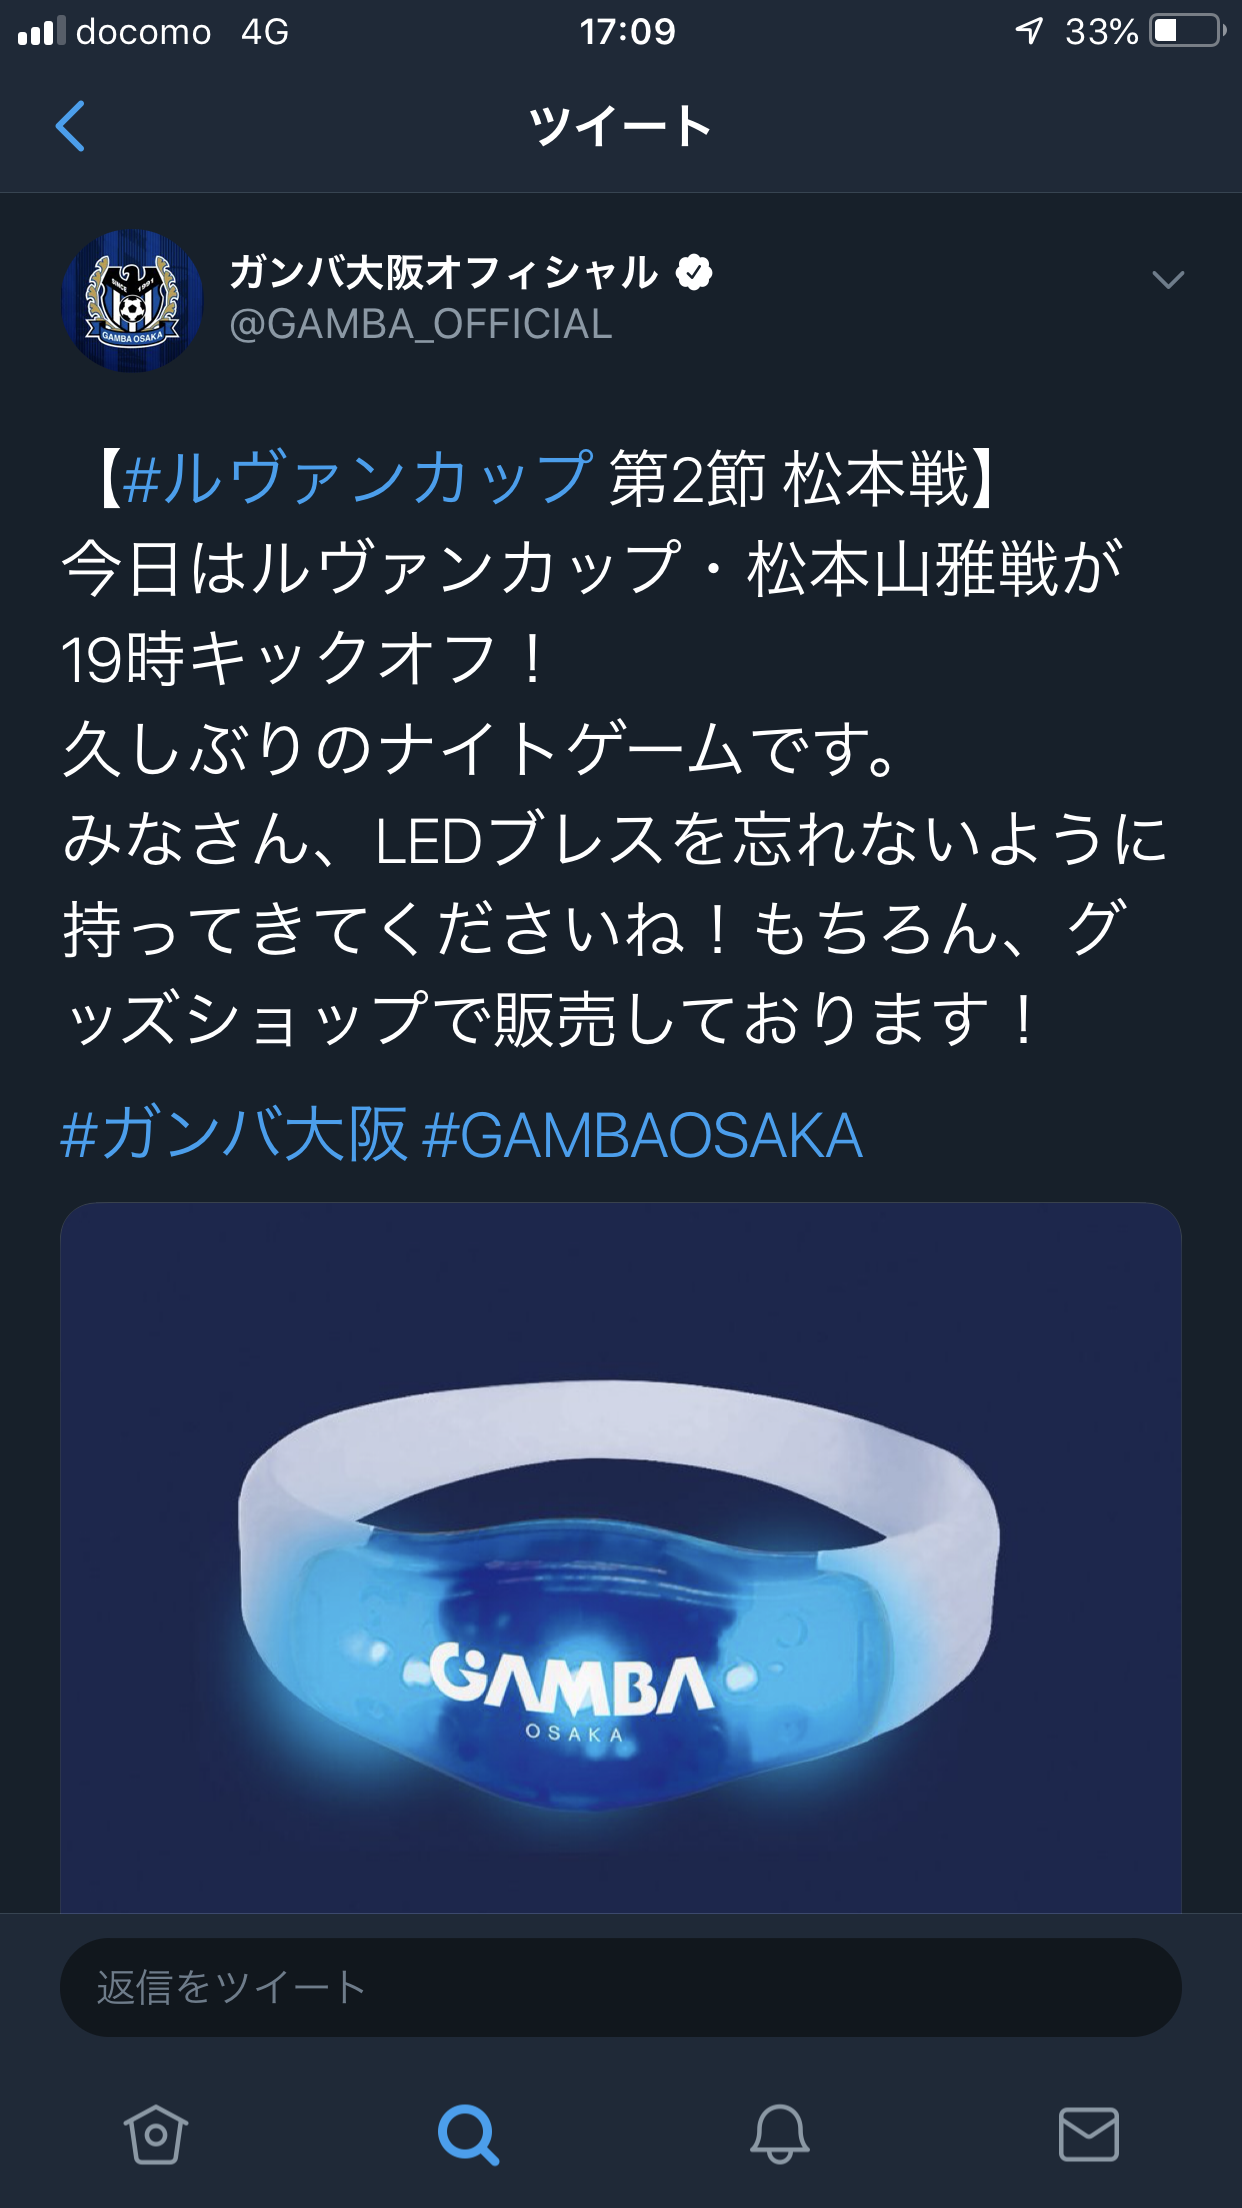Open the LED bracelet image
The width and height of the screenshot is (1242, 2208).
pos(621,1557)
